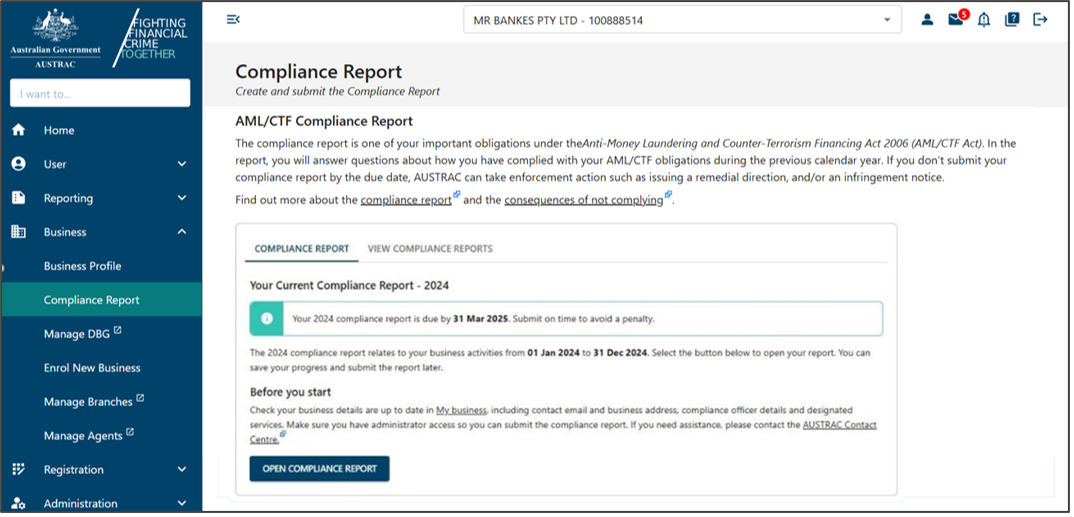The width and height of the screenshot is (1074, 517).
Task: Open the My business link
Action: 461,410
